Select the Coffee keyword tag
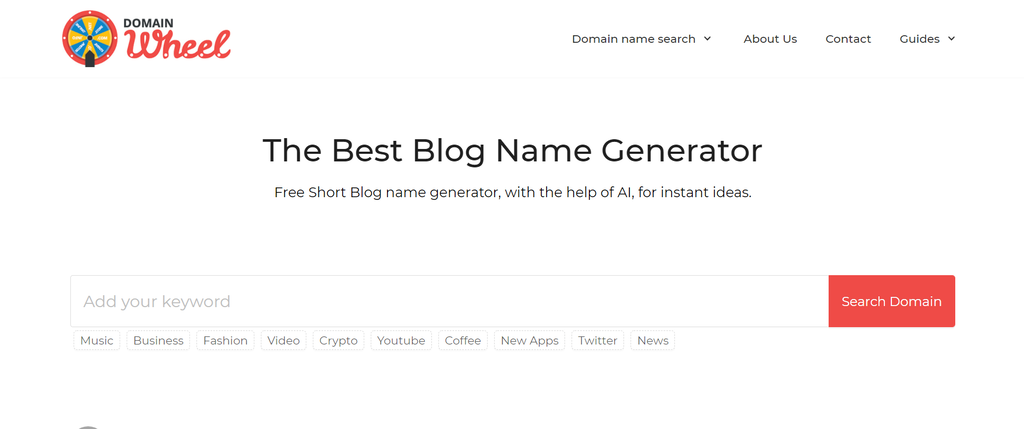1024x429 pixels. (x=463, y=341)
